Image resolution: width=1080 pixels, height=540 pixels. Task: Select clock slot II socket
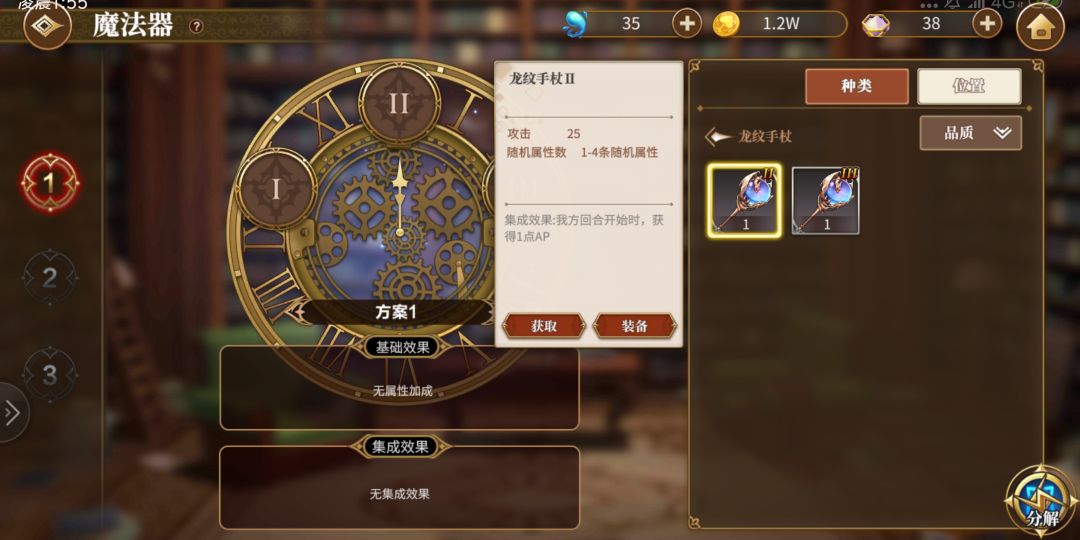[399, 104]
